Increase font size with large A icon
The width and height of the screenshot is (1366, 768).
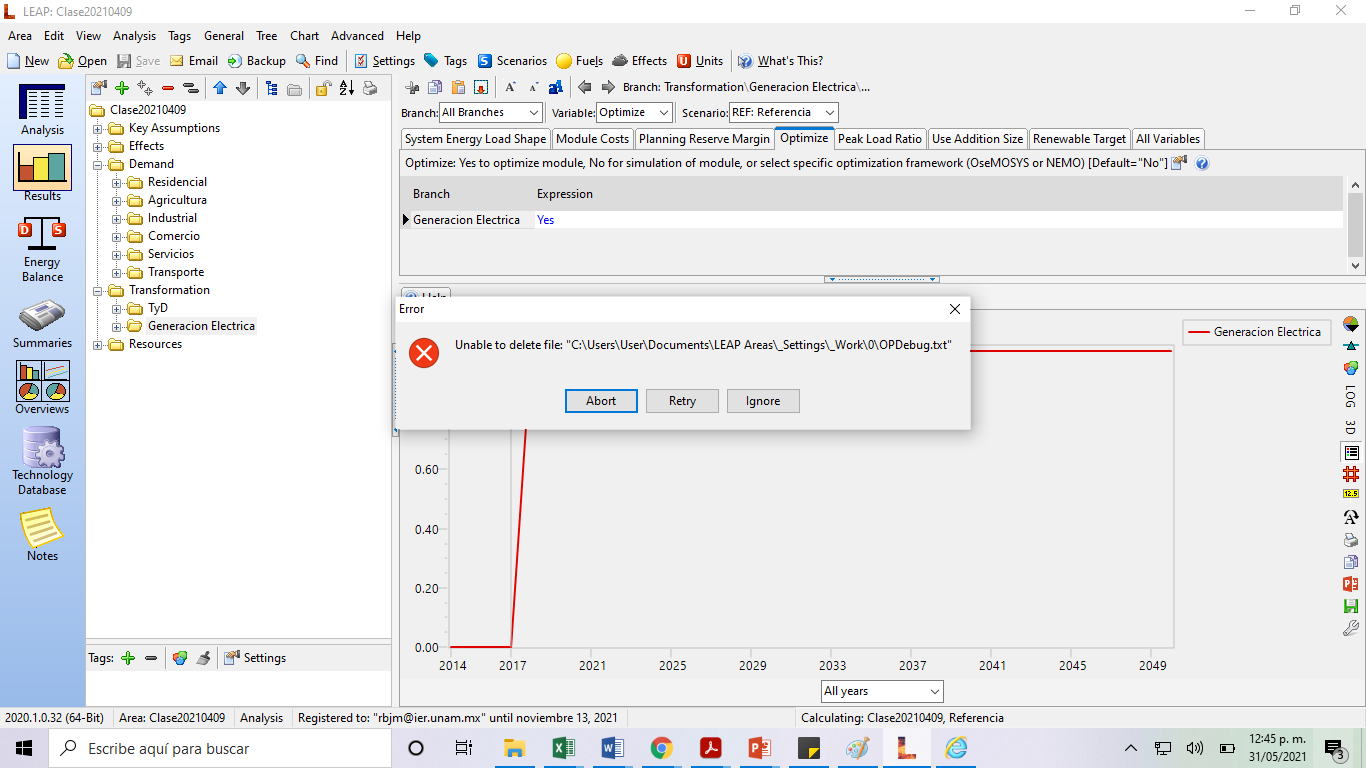pos(510,87)
